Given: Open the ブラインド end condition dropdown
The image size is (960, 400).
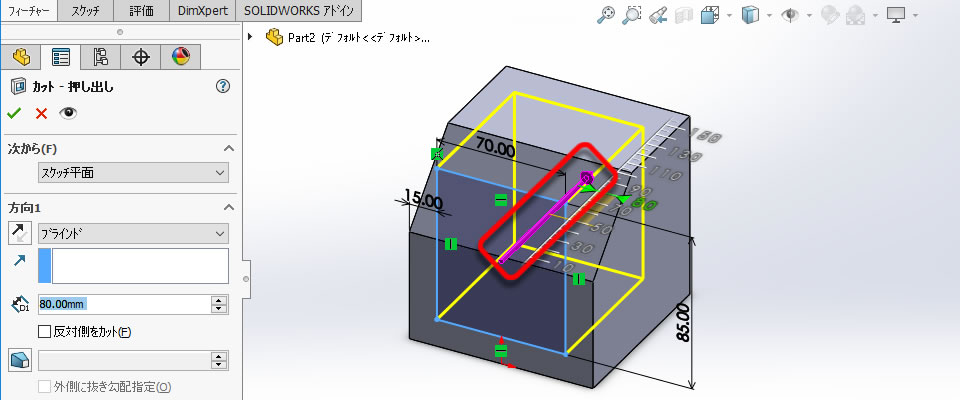Looking at the screenshot, I should pos(133,233).
